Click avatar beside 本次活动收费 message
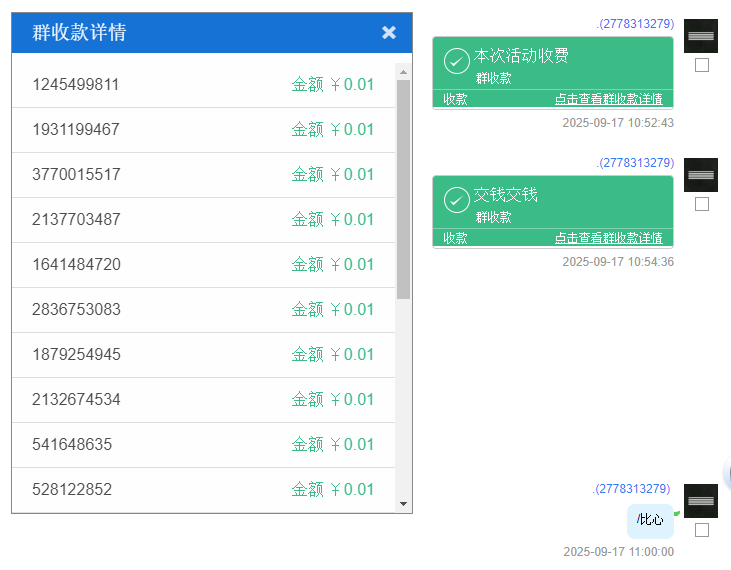 coord(701,36)
